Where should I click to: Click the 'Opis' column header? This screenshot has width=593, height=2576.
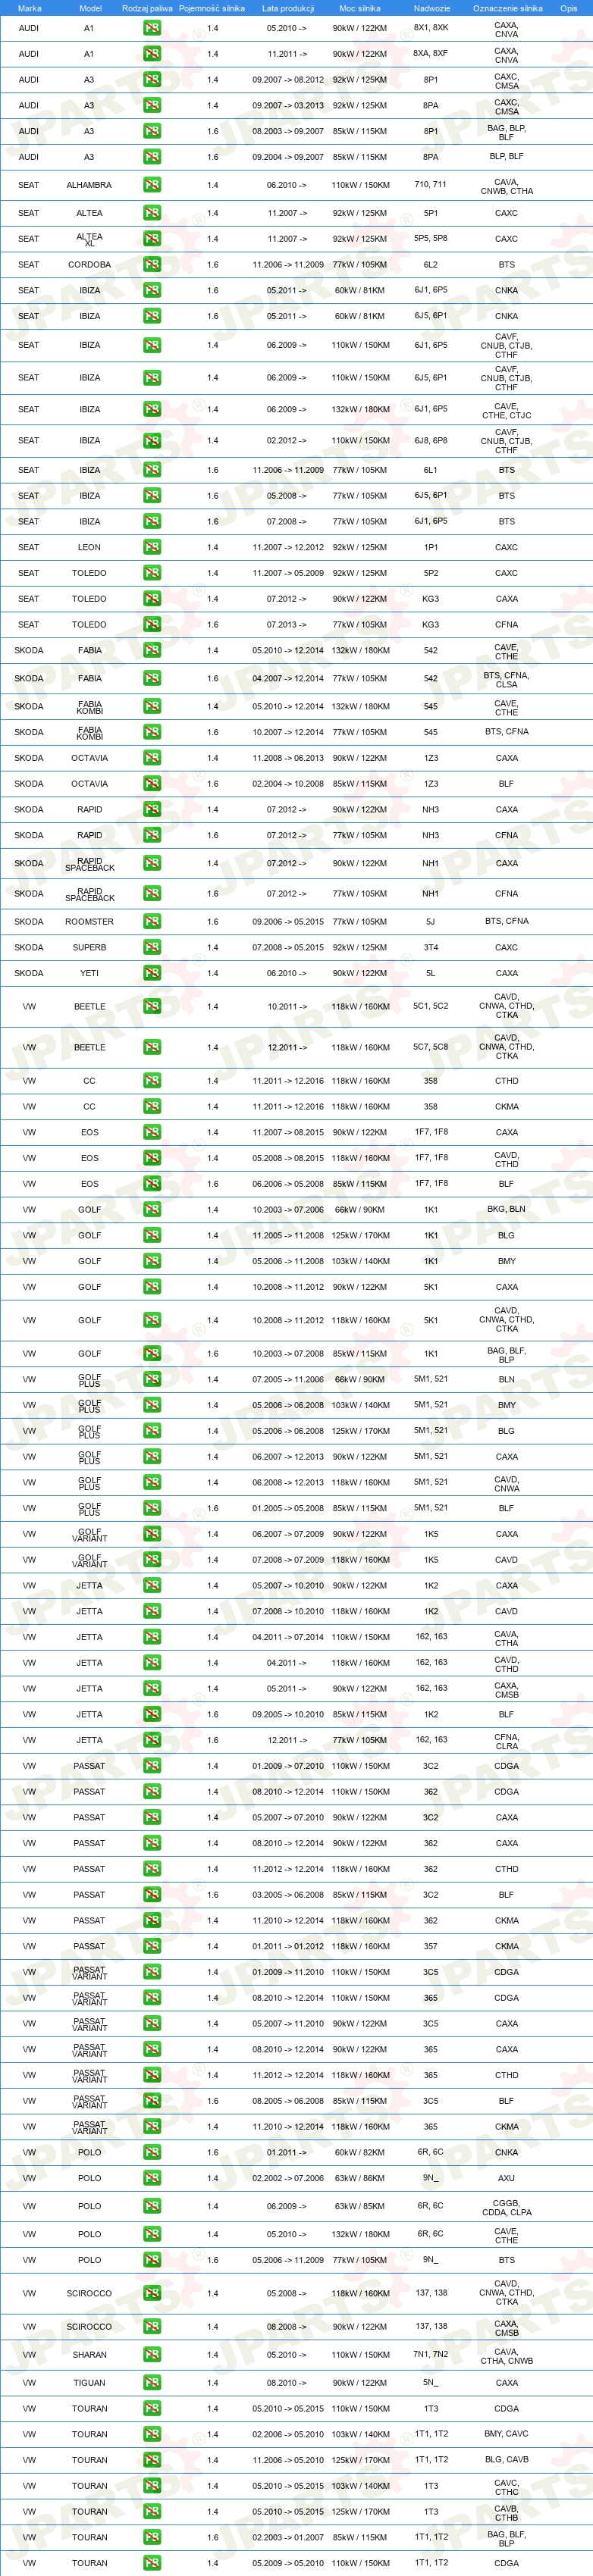569,8
